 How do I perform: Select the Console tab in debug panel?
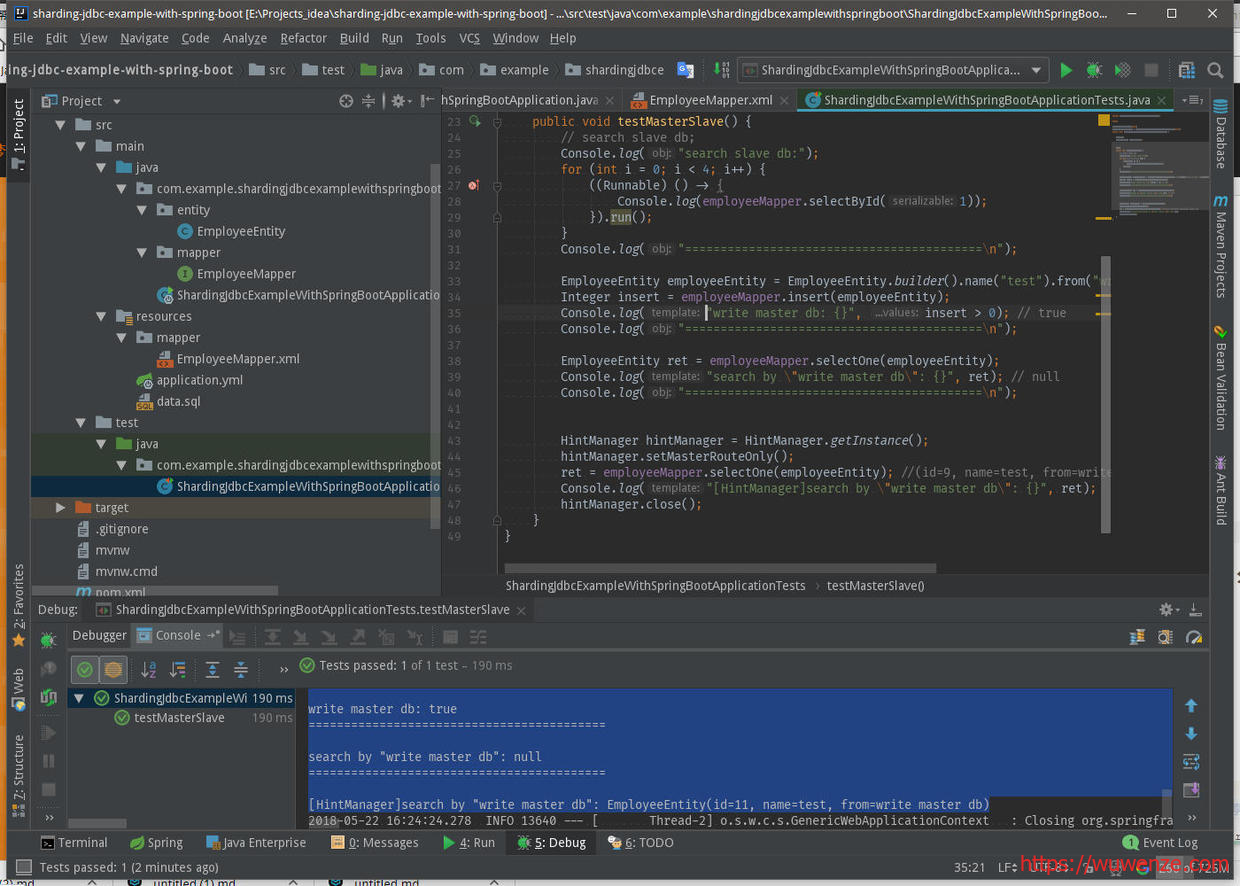(178, 635)
